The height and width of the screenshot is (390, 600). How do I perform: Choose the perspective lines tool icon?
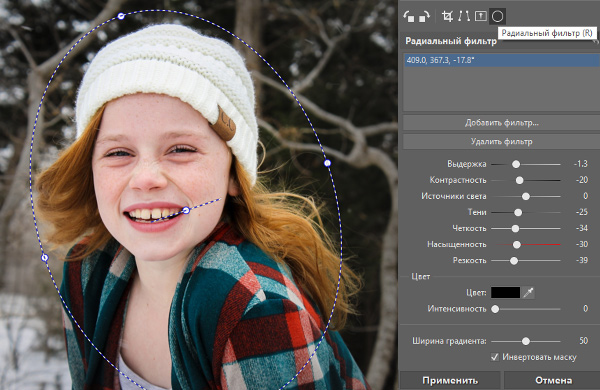pos(464,16)
